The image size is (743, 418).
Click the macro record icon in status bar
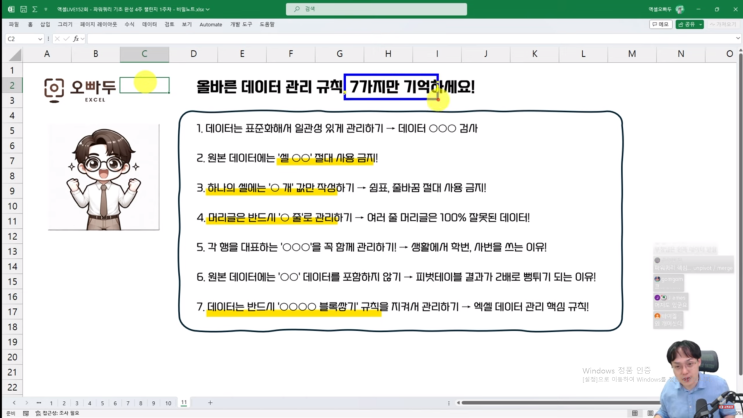26,413
